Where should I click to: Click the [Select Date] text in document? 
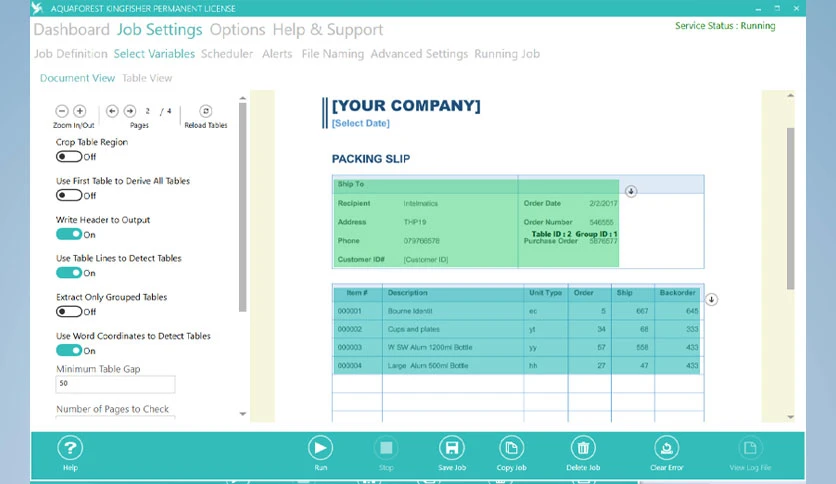[360, 123]
